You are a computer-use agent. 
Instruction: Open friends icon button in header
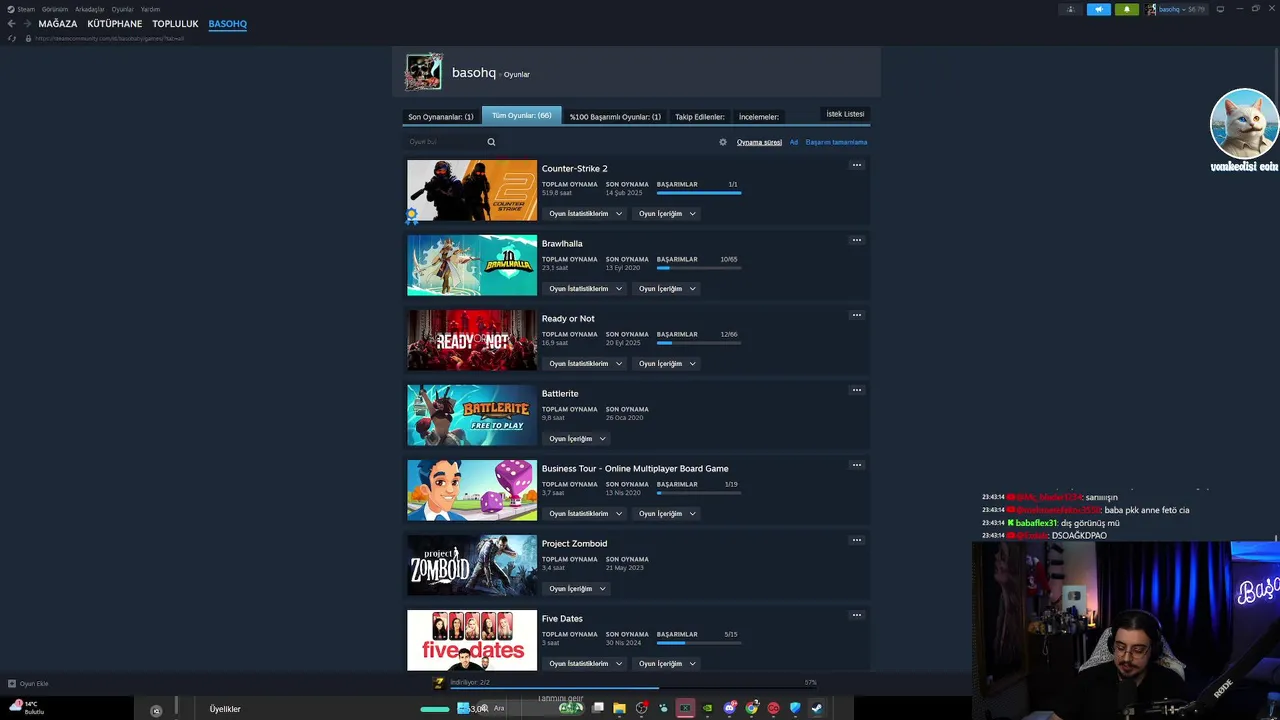[x=1070, y=9]
